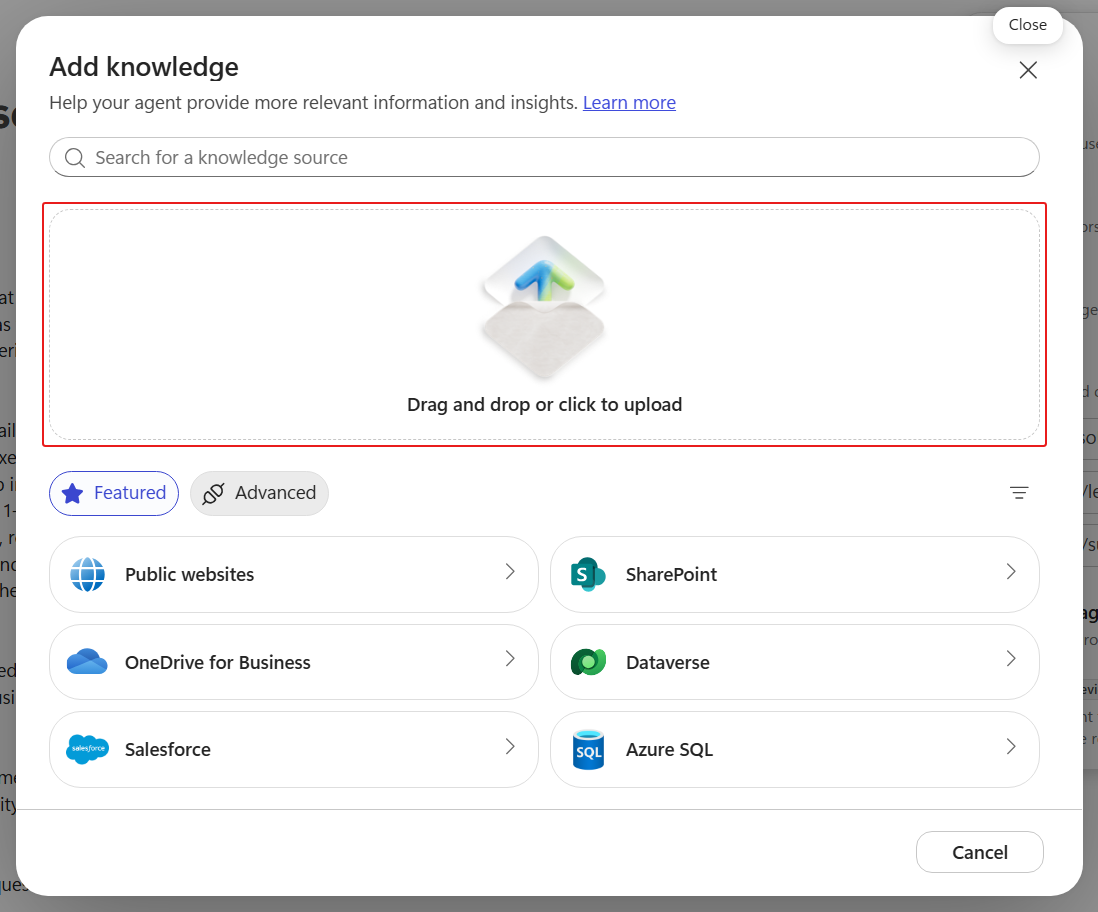
Task: Click the Public websites globe icon
Action: (88, 574)
